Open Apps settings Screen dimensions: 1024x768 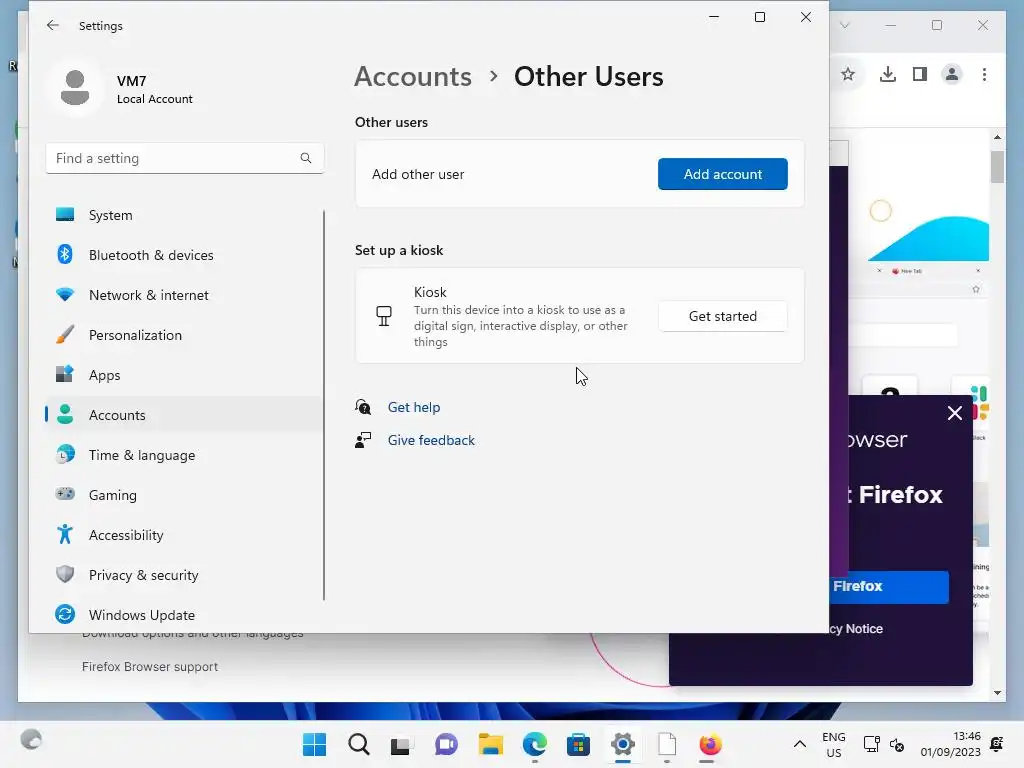pos(184,375)
